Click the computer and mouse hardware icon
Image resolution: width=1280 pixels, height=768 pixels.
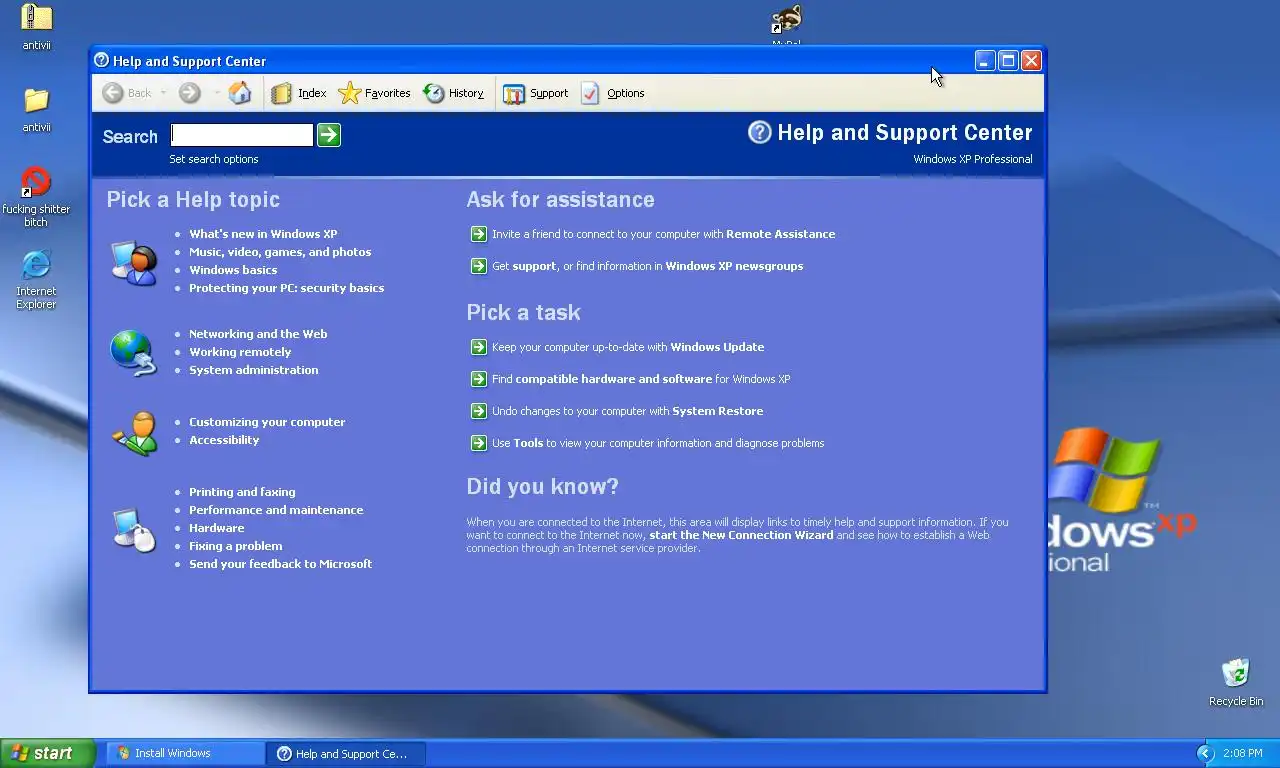click(134, 529)
